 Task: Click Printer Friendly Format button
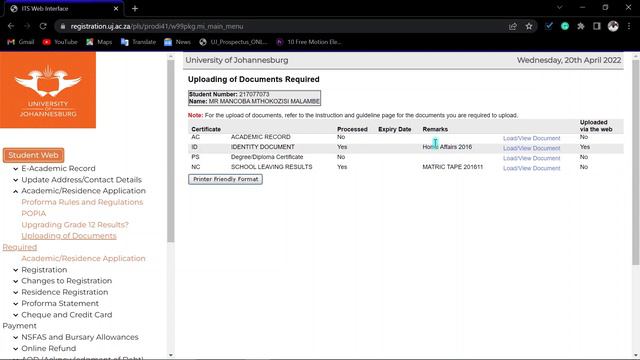point(225,179)
